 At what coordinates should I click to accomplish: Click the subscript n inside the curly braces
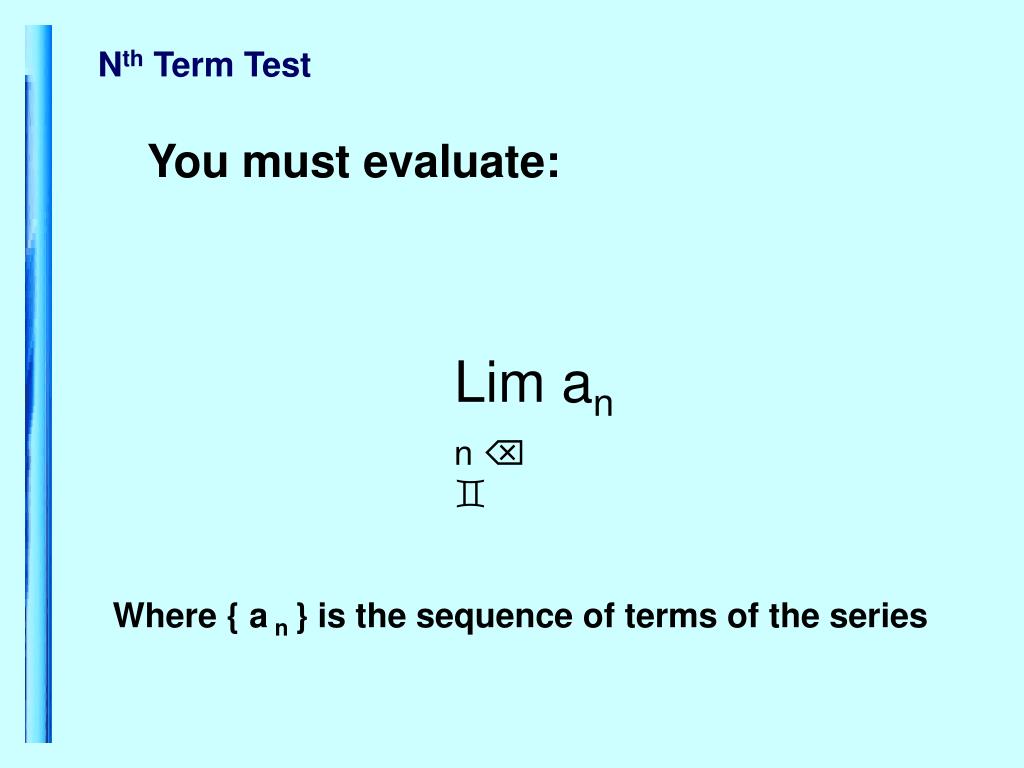282,627
